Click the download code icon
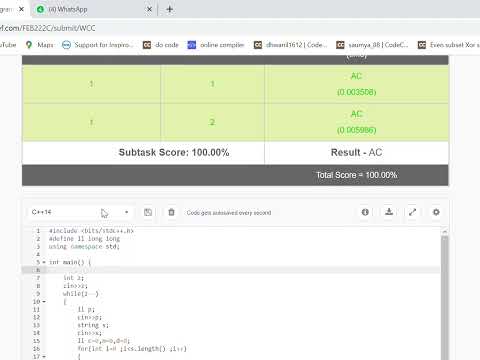Image resolution: width=480 pixels, height=360 pixels. point(389,212)
